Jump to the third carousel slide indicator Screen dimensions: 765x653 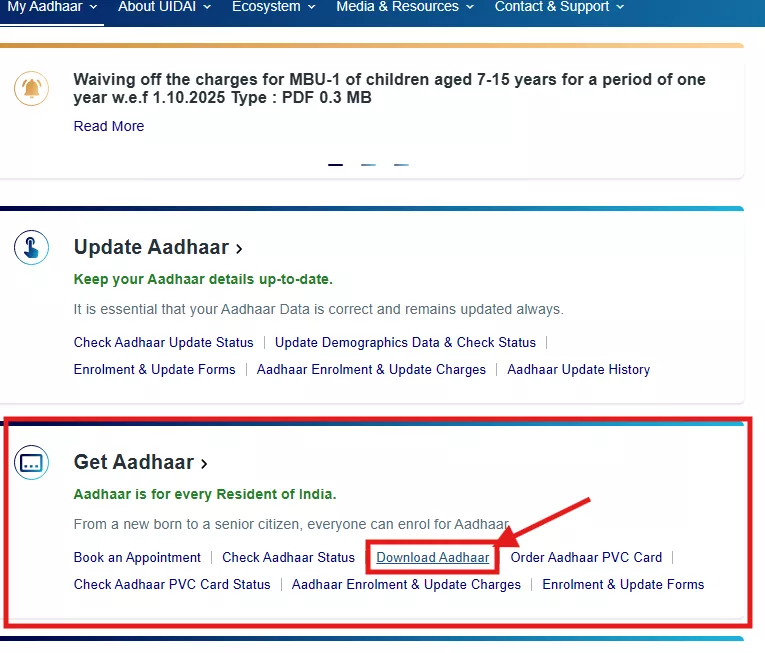click(401, 165)
